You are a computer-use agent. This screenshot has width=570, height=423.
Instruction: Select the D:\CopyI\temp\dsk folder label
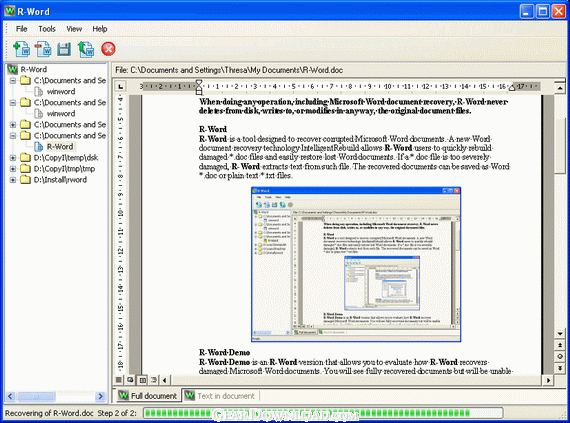(66, 158)
